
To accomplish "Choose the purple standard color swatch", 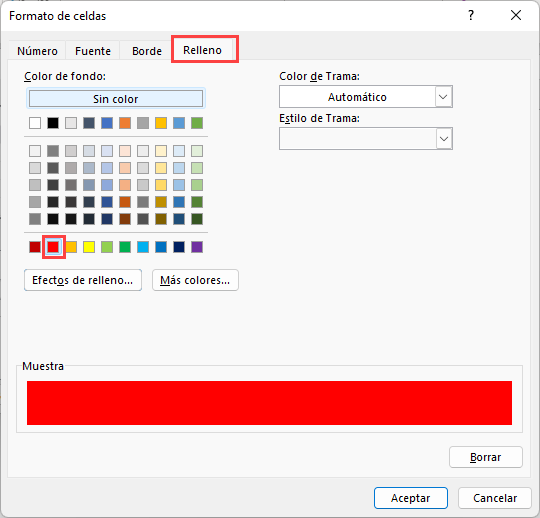I will pyautogui.click(x=197, y=247).
